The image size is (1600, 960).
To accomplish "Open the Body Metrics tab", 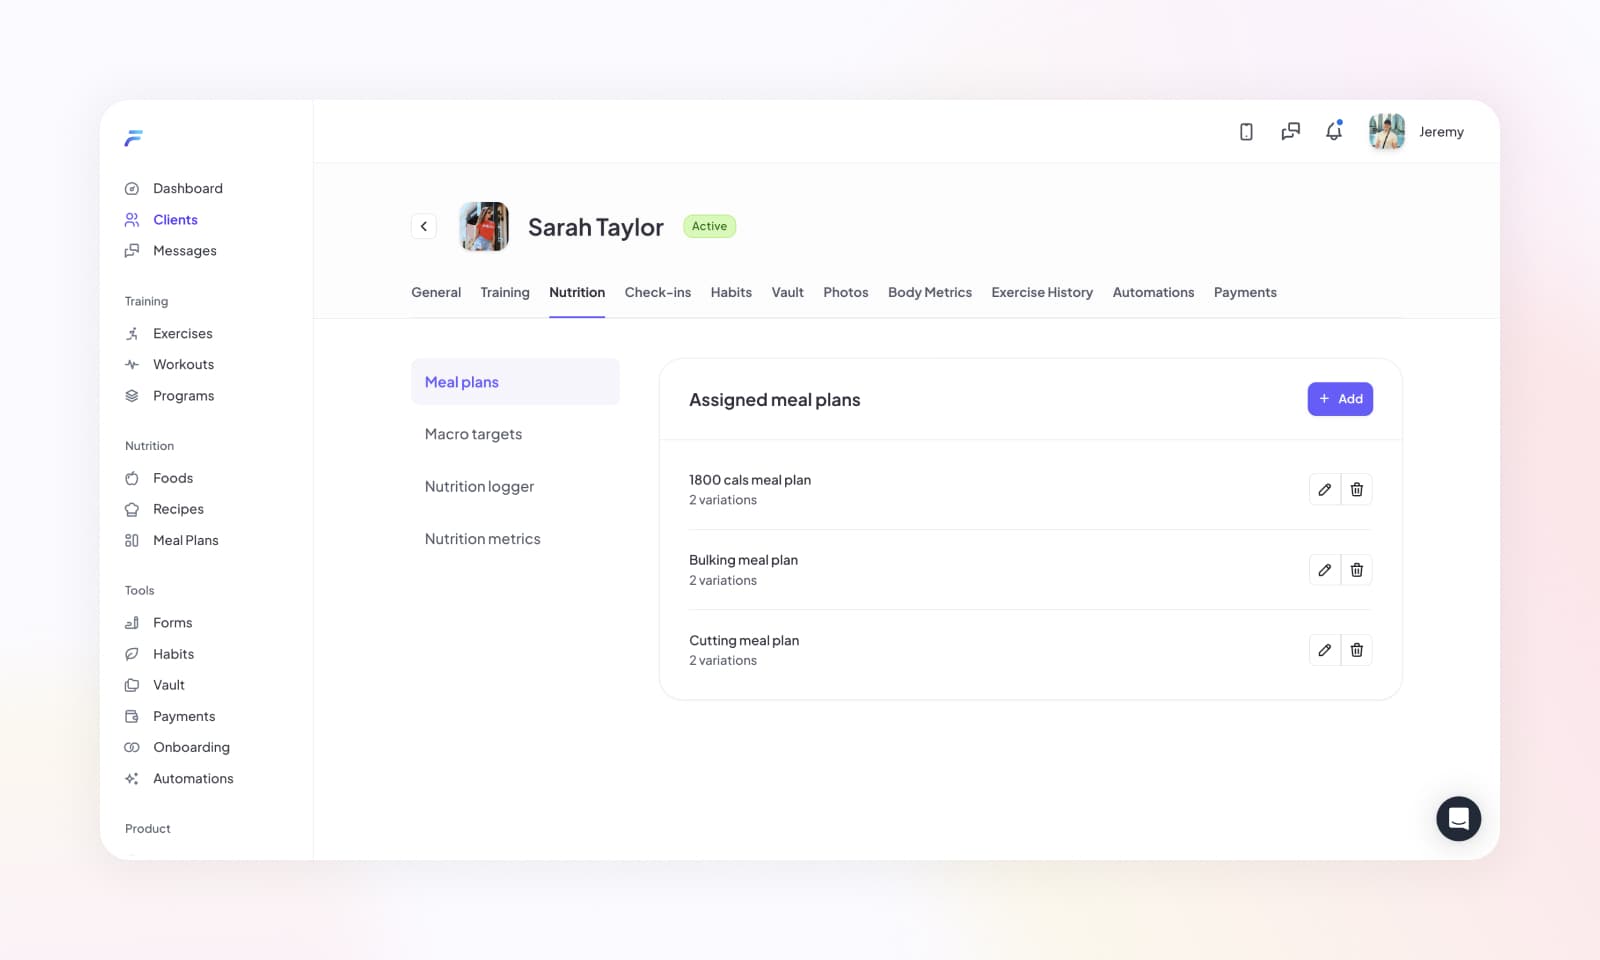I will (x=929, y=292).
